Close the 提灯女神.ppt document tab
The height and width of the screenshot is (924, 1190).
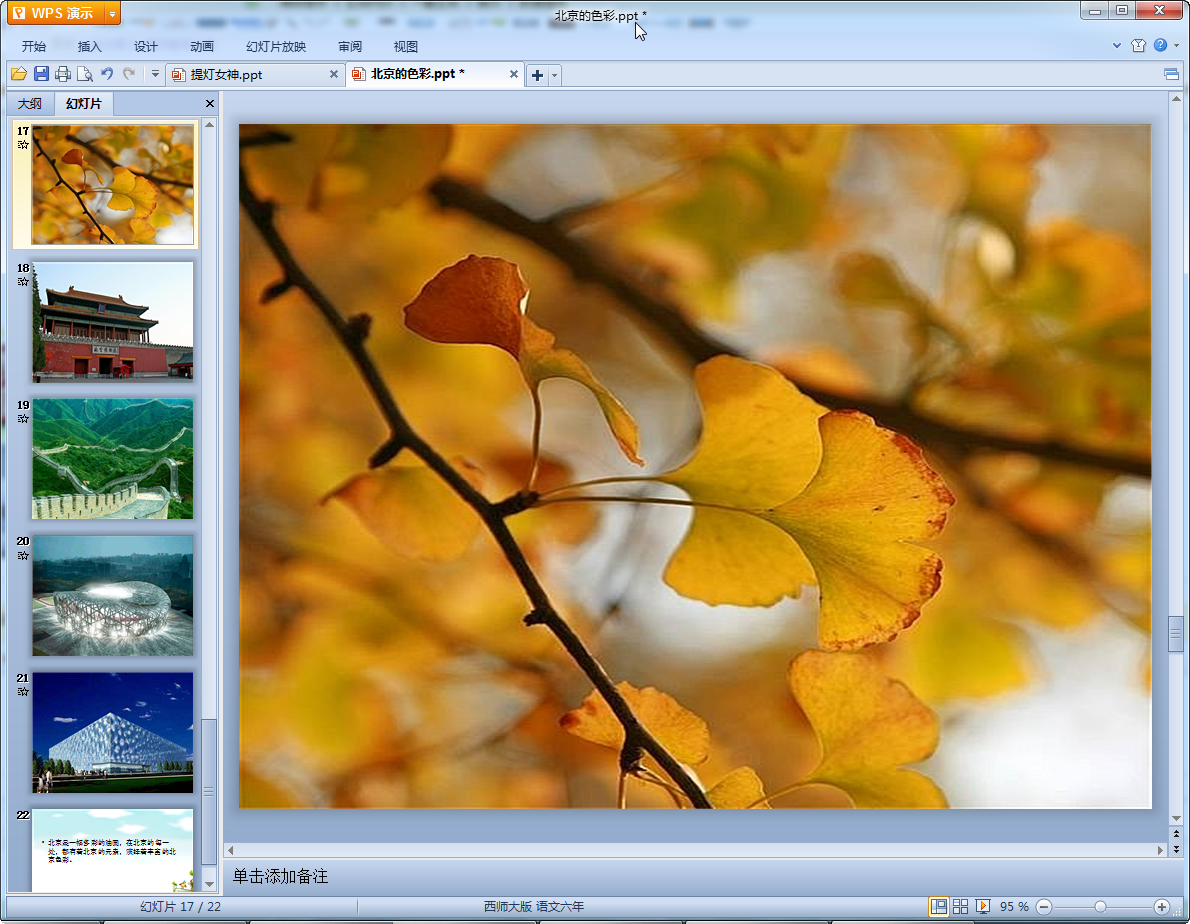[334, 74]
